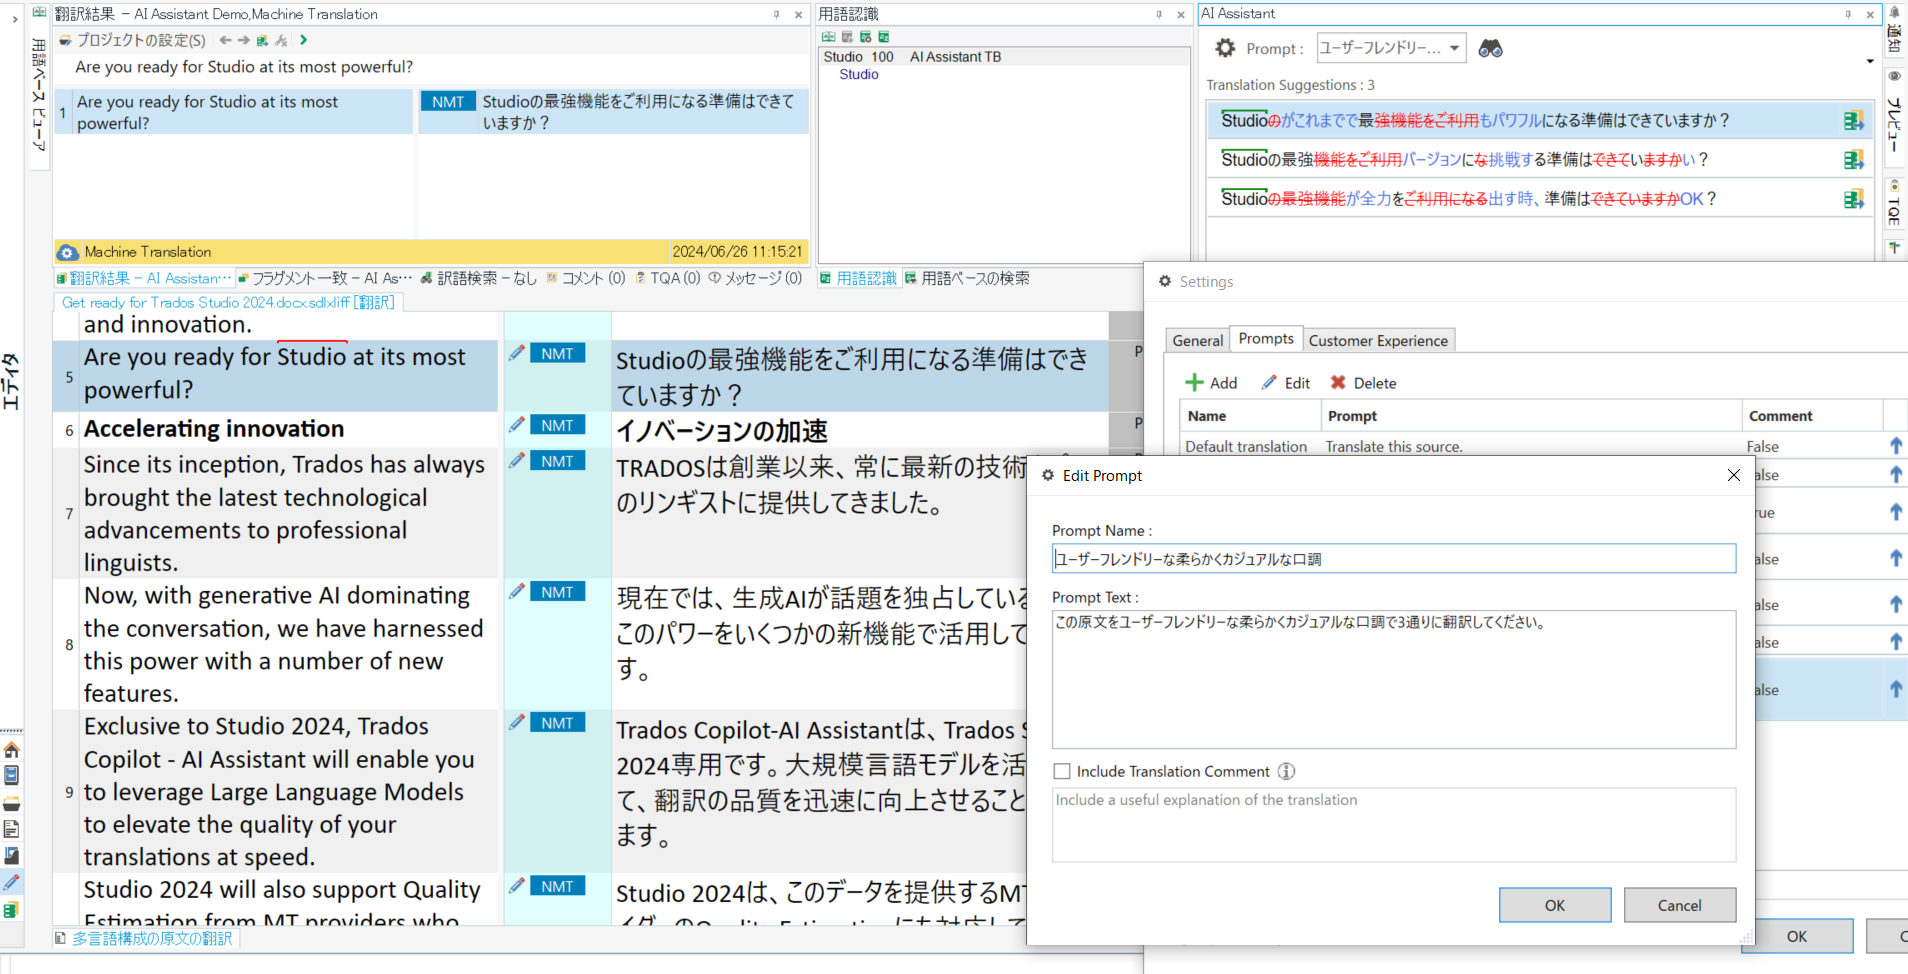Viewport: 1908px width, 974px height.
Task: Click the green chevron in the translation results toolbar
Action: pyautogui.click(x=304, y=40)
